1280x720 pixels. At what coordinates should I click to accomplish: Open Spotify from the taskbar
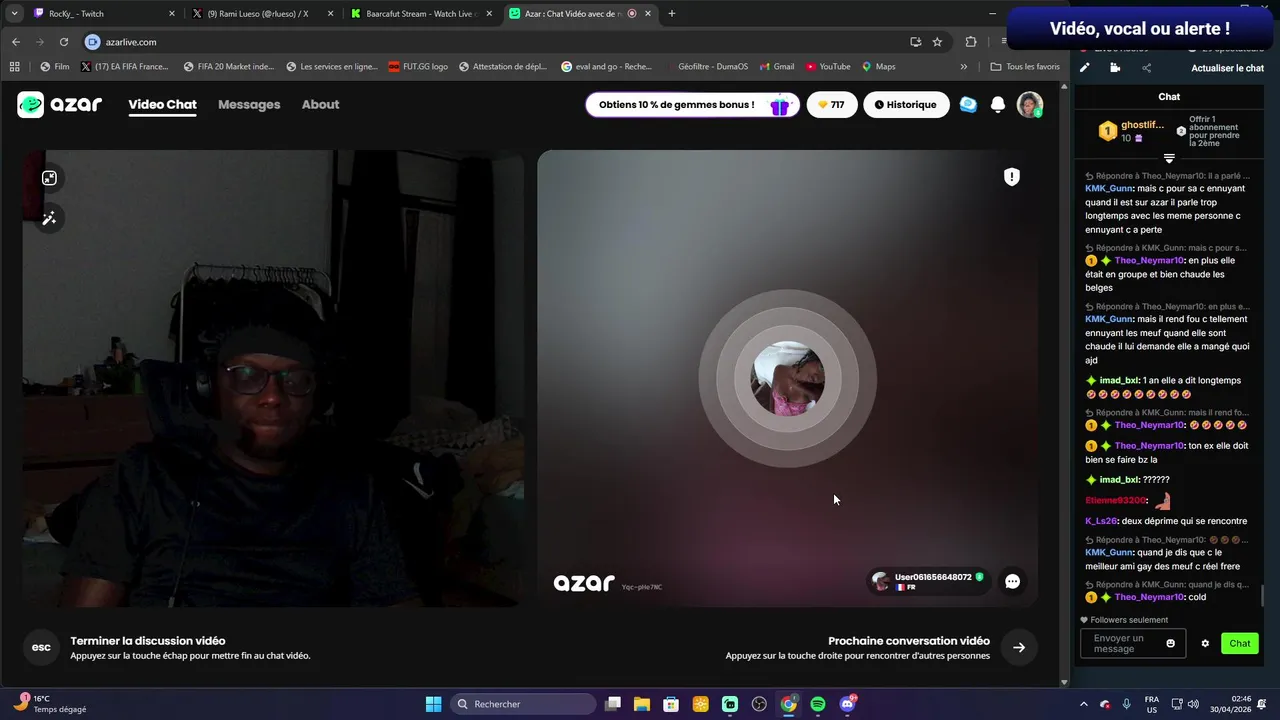coord(818,704)
